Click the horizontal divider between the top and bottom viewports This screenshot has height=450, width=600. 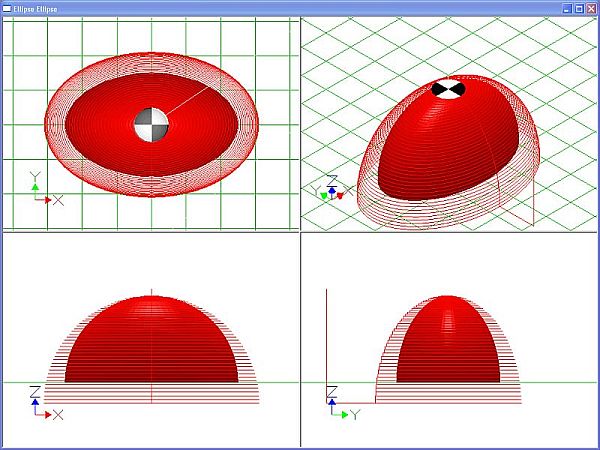[150, 232]
